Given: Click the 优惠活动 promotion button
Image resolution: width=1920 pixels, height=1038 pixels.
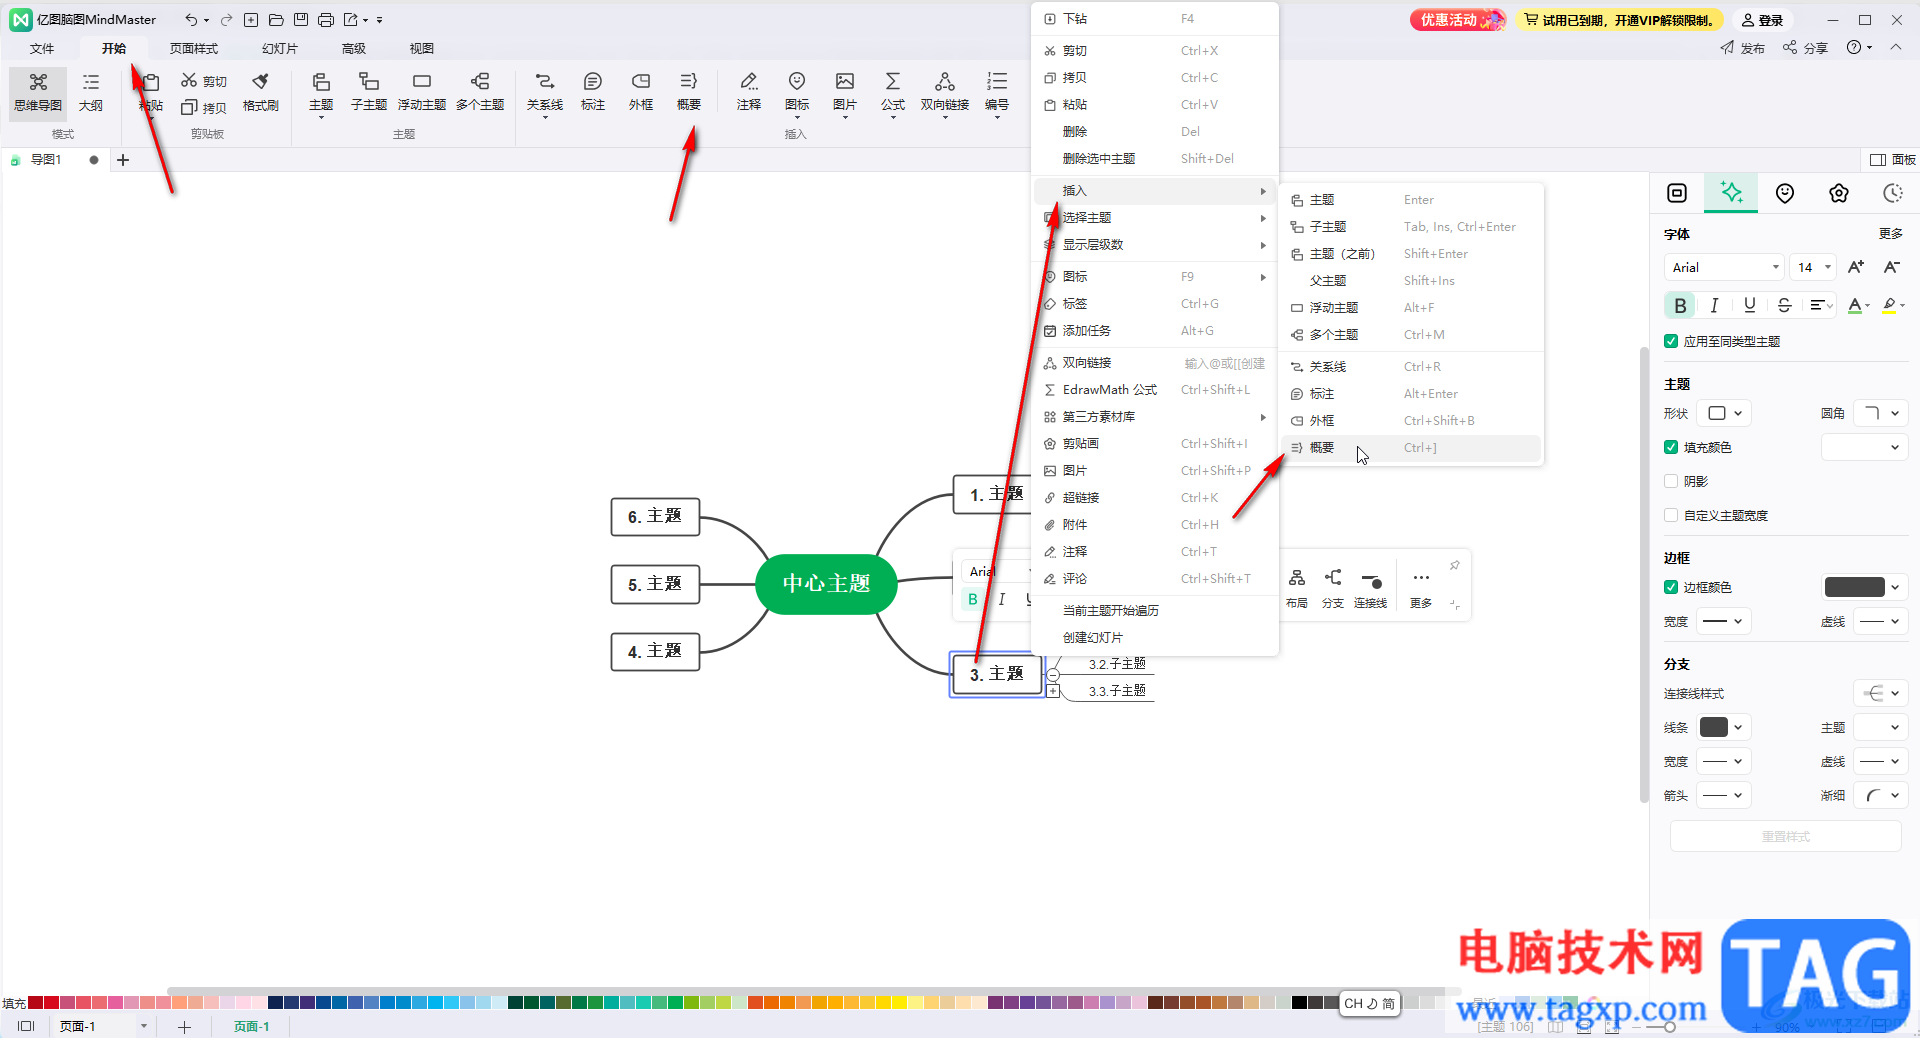Looking at the screenshot, I should tap(1457, 20).
